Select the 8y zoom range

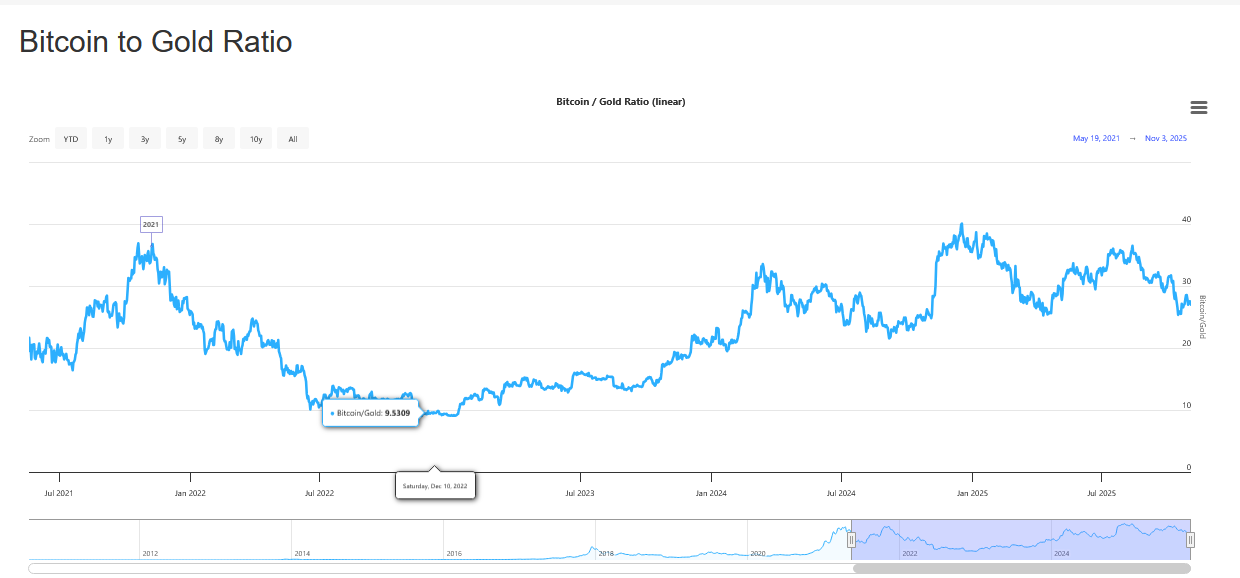pyautogui.click(x=219, y=139)
